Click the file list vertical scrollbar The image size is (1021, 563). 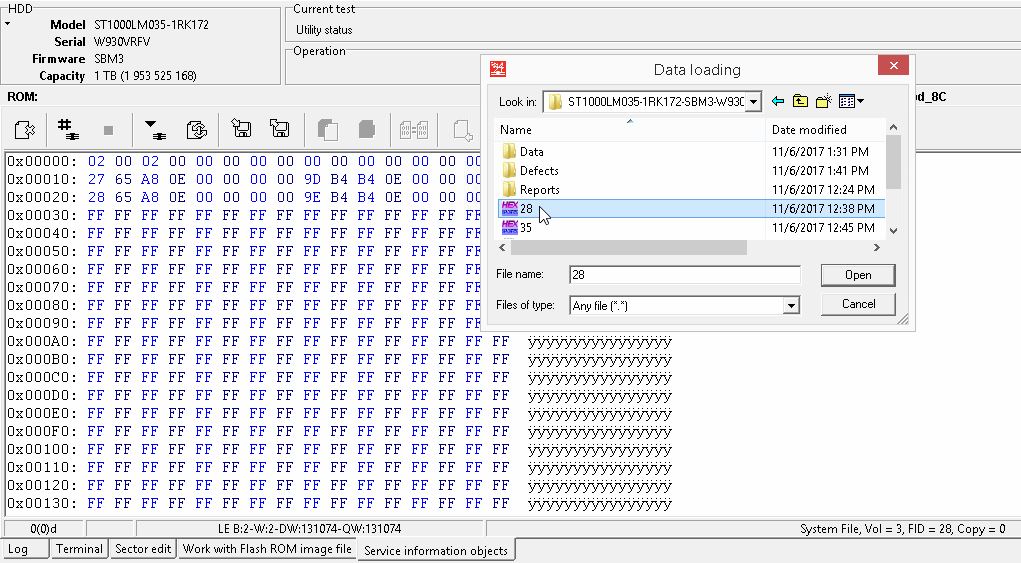pyautogui.click(x=893, y=161)
